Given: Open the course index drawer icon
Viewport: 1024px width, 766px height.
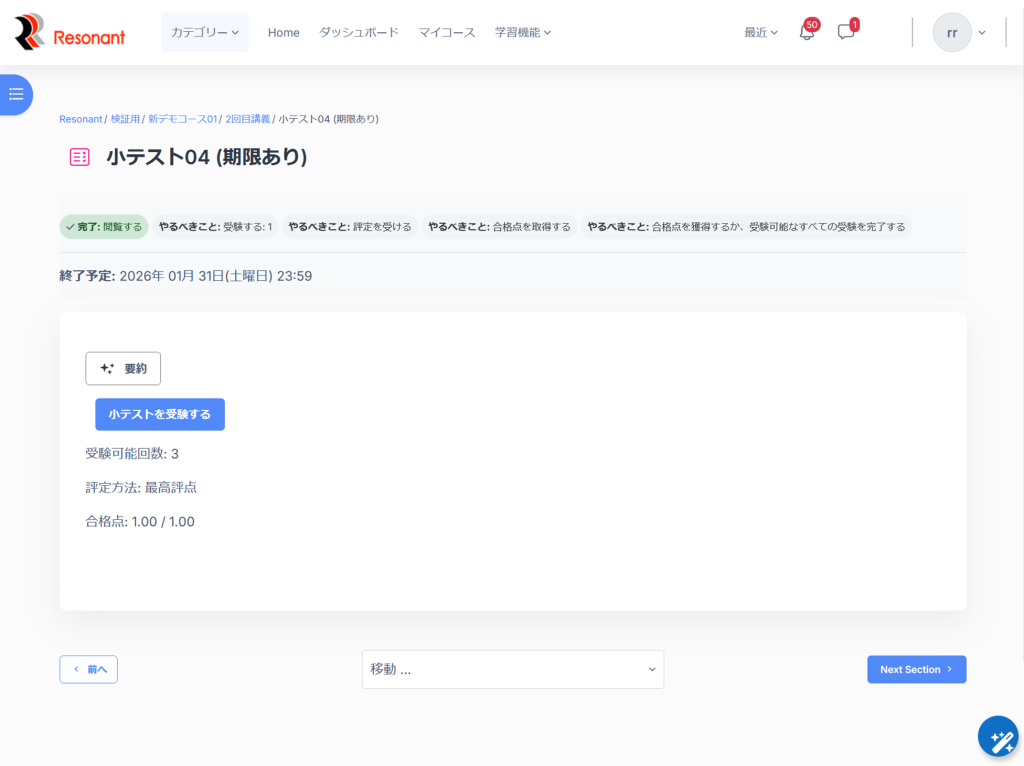Looking at the screenshot, I should [x=16, y=94].
